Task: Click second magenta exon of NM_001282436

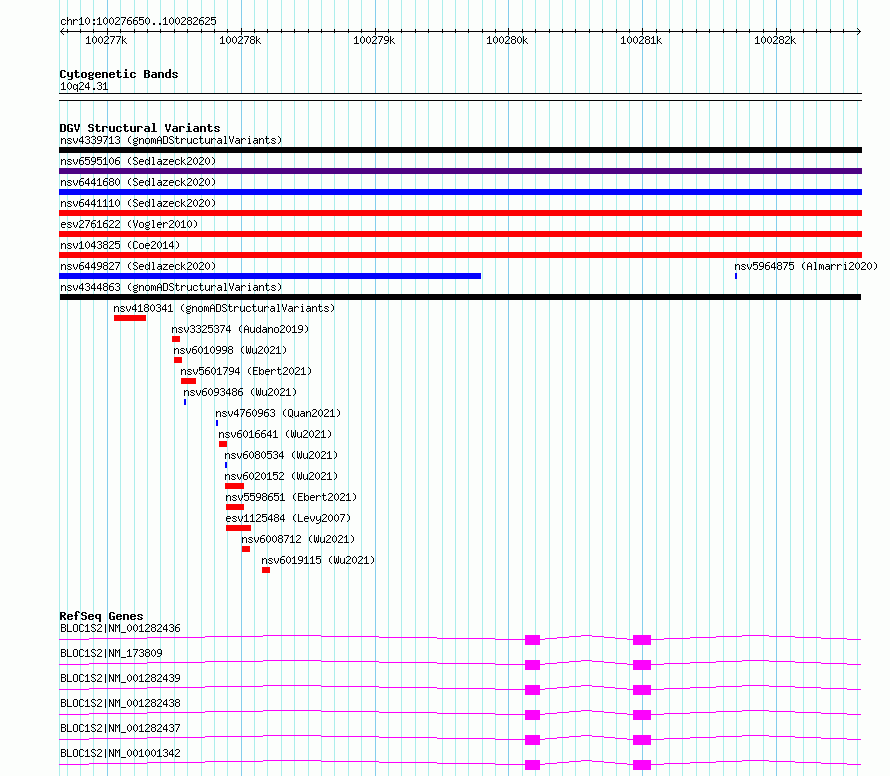Action: pos(642,640)
